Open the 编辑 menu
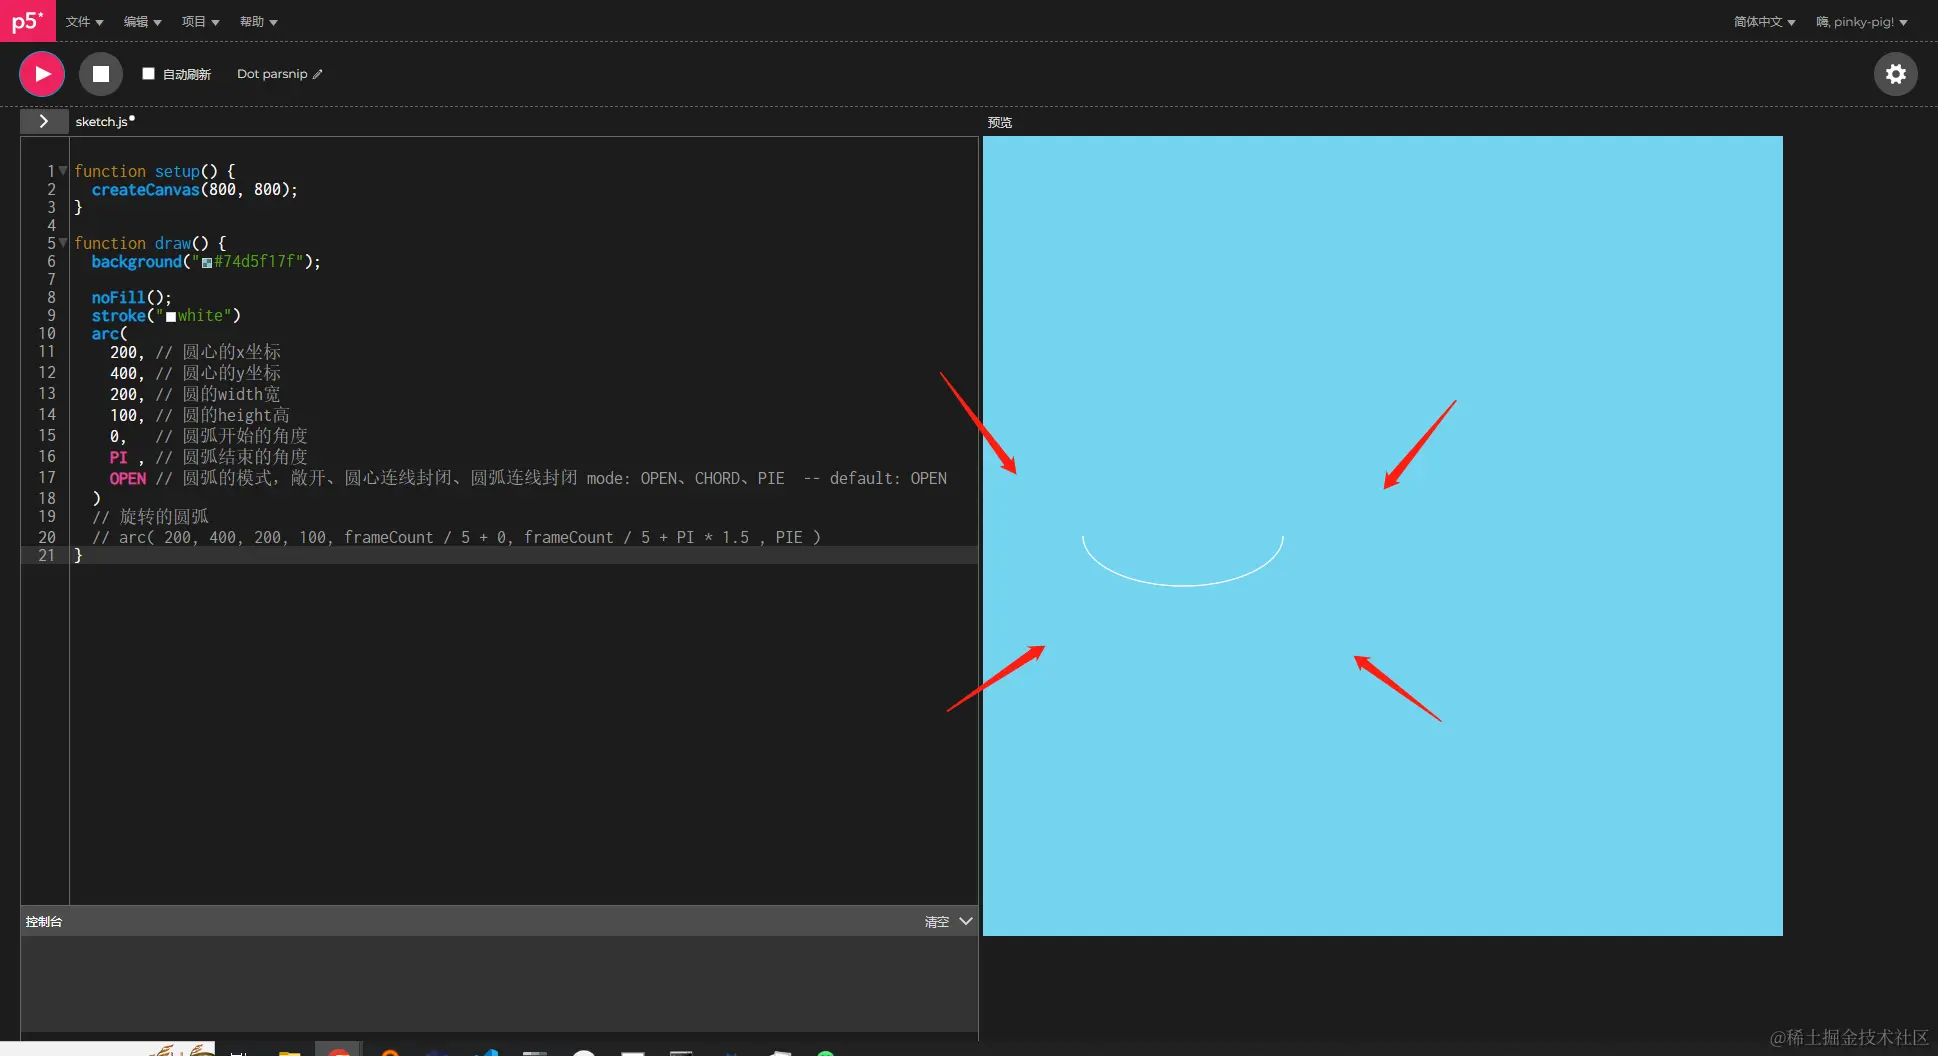 (142, 21)
